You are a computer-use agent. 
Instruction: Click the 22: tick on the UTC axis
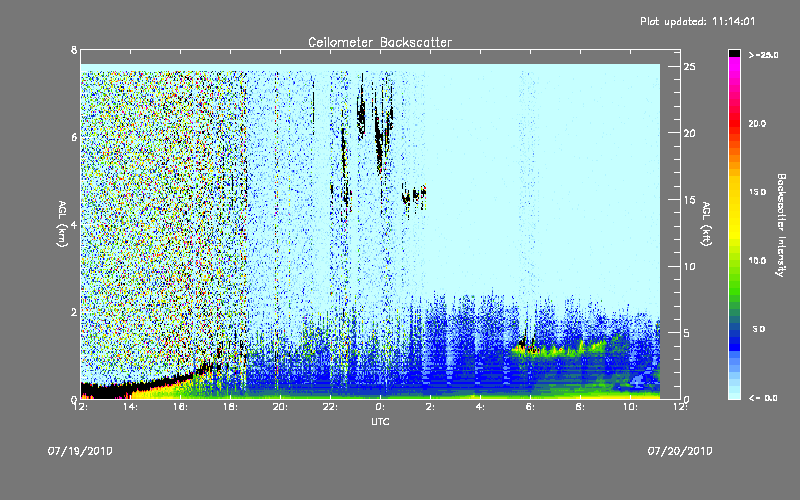click(330, 407)
